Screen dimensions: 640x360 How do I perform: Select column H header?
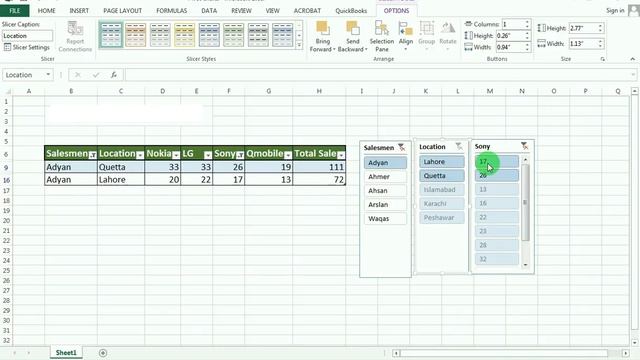[x=319, y=91]
